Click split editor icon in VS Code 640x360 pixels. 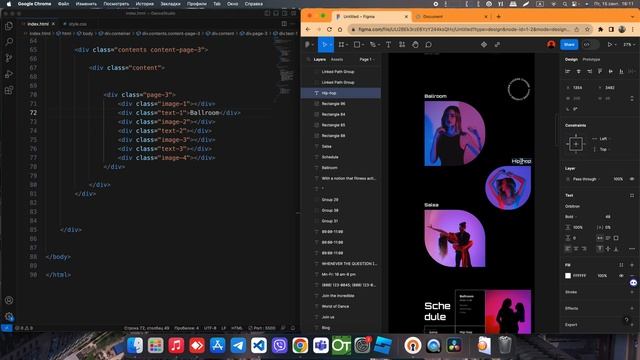tap(284, 24)
